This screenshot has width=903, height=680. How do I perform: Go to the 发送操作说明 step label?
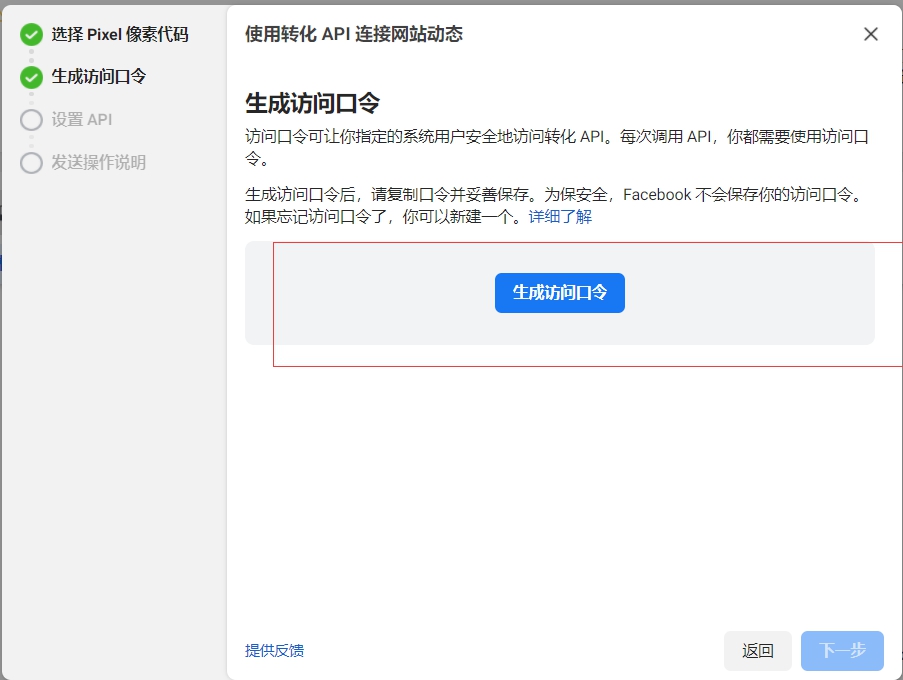point(99,163)
